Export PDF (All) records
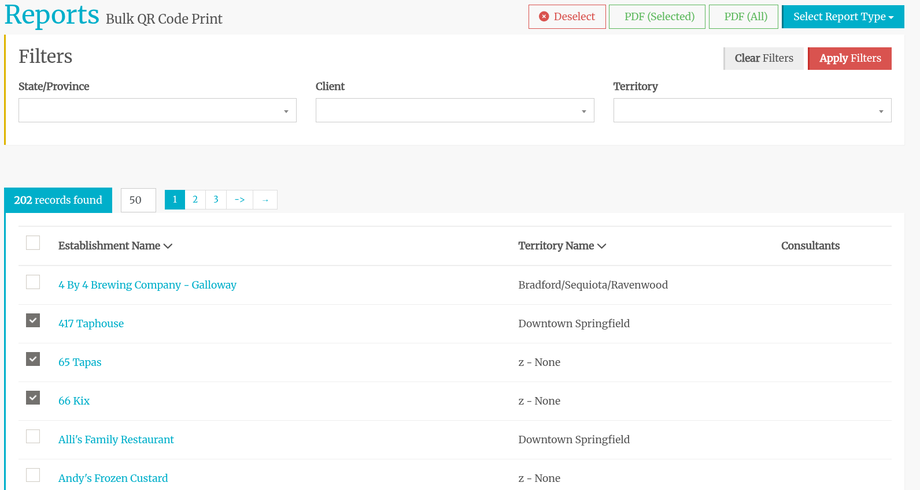This screenshot has height=490, width=920. (743, 17)
